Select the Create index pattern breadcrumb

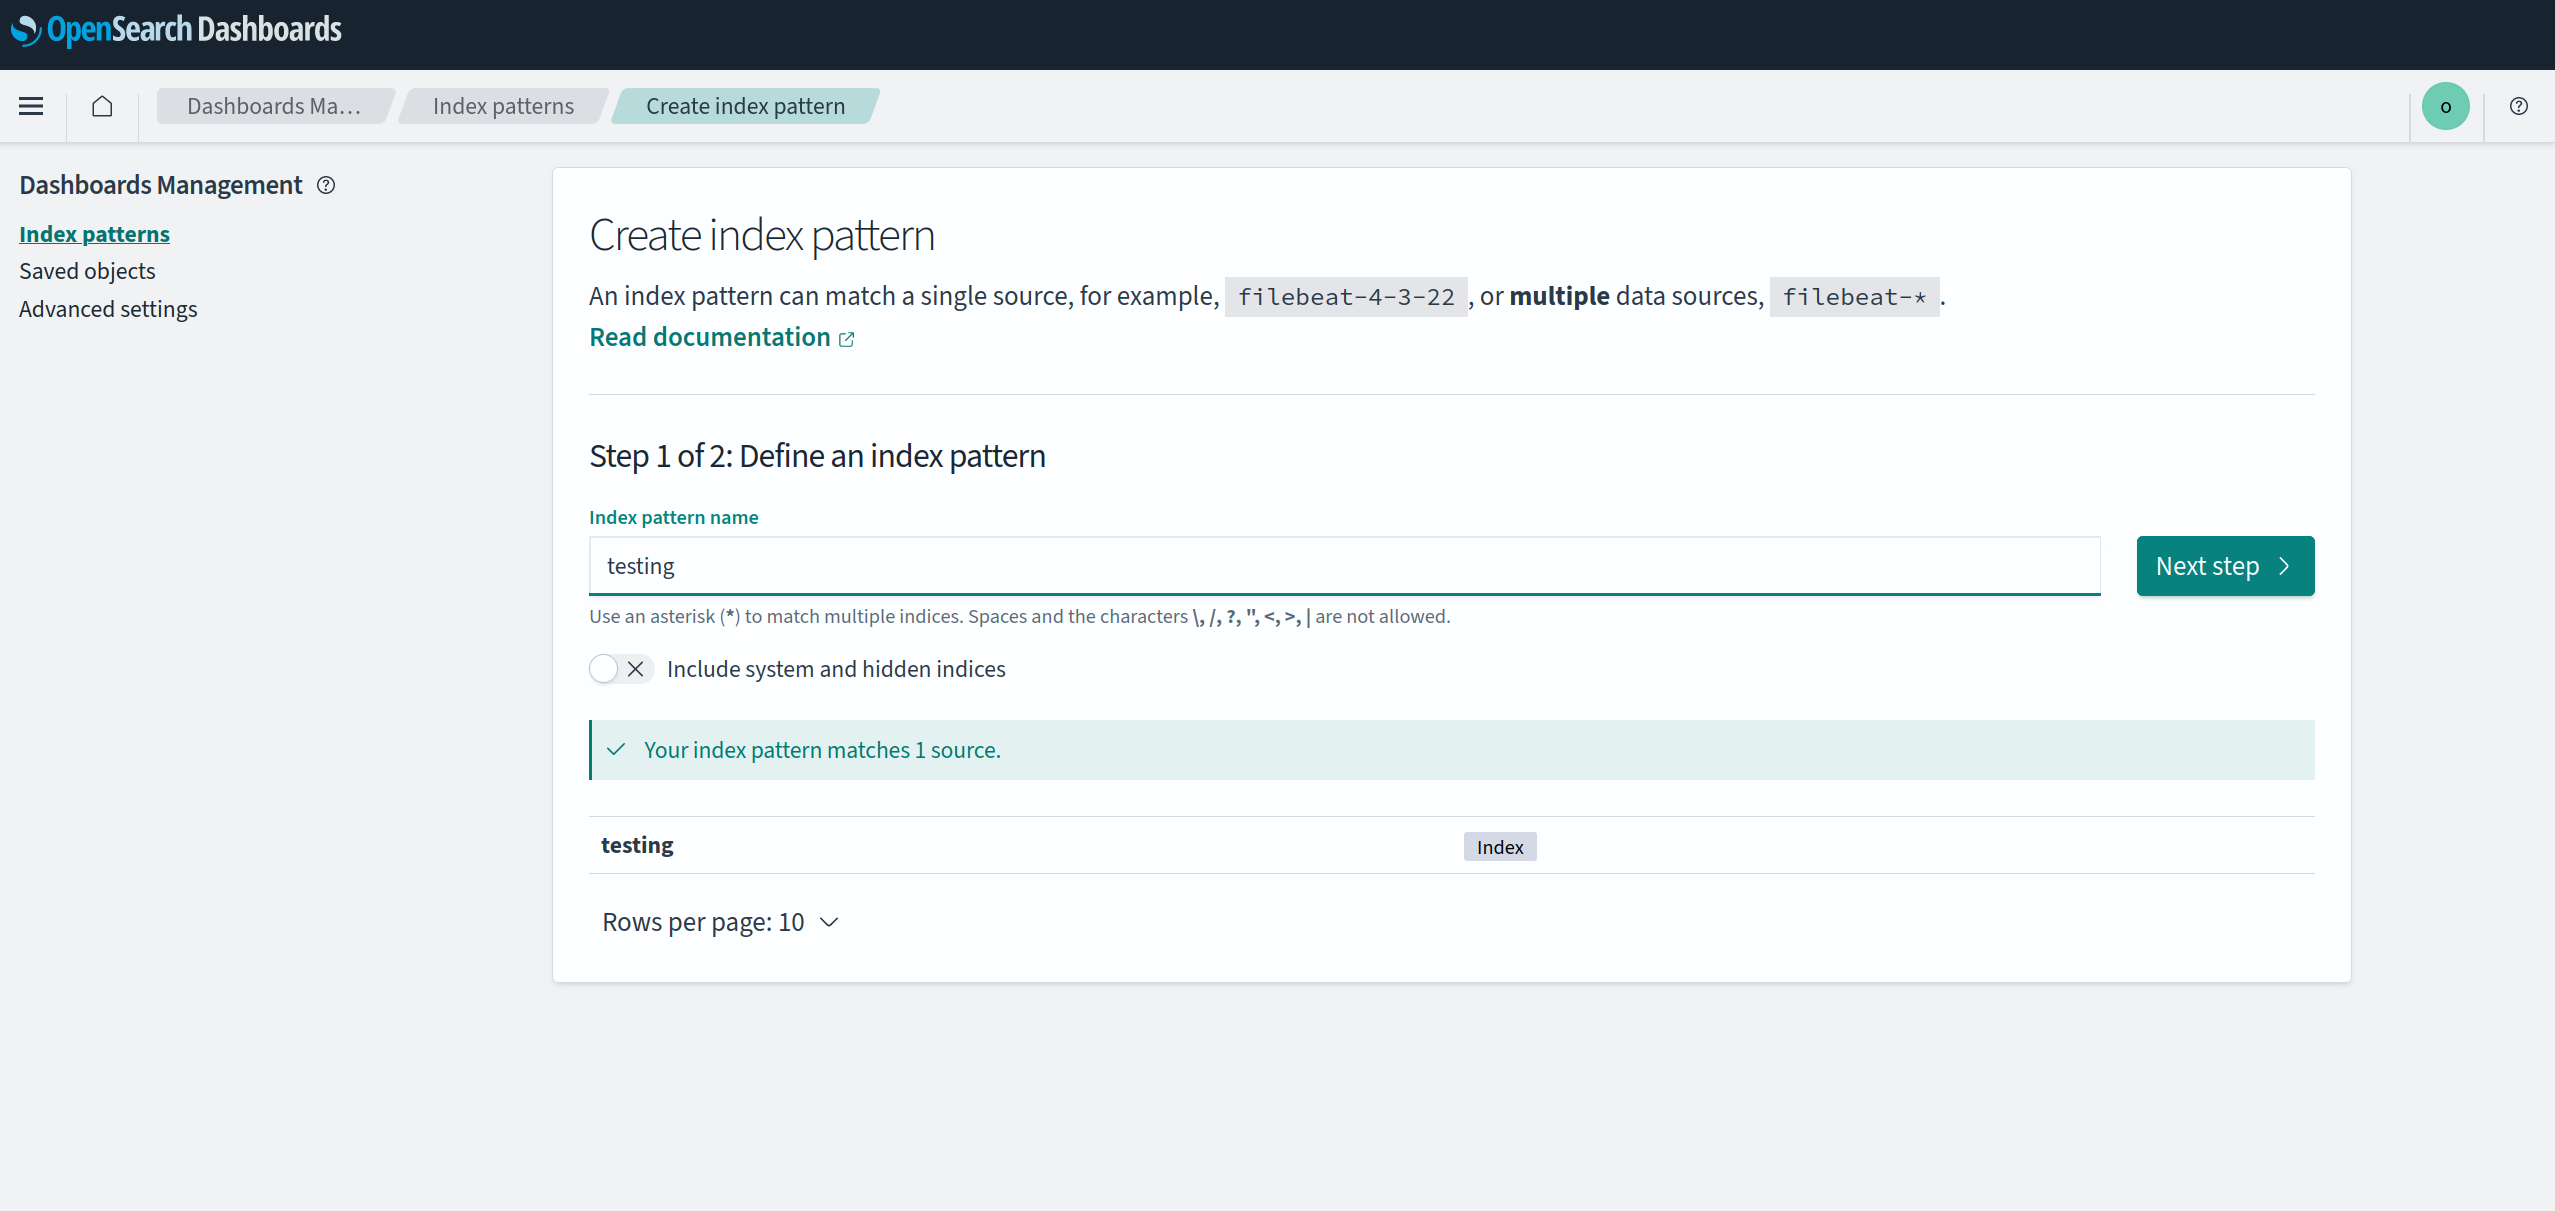[x=744, y=105]
